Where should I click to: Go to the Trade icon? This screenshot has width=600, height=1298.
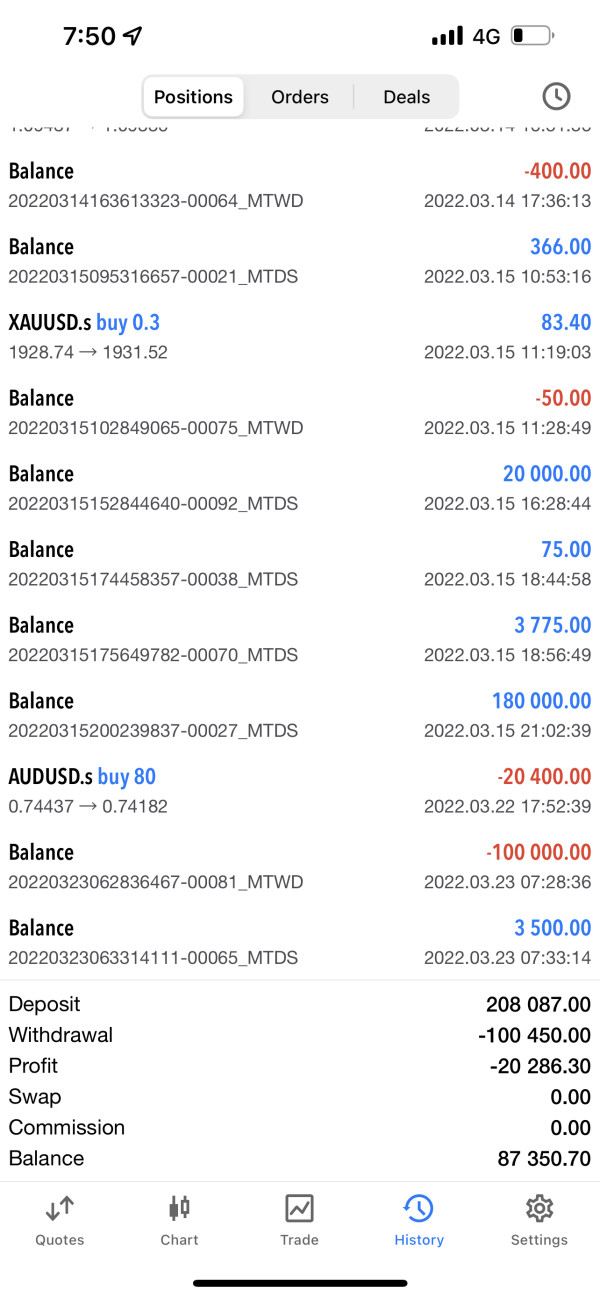299,1209
